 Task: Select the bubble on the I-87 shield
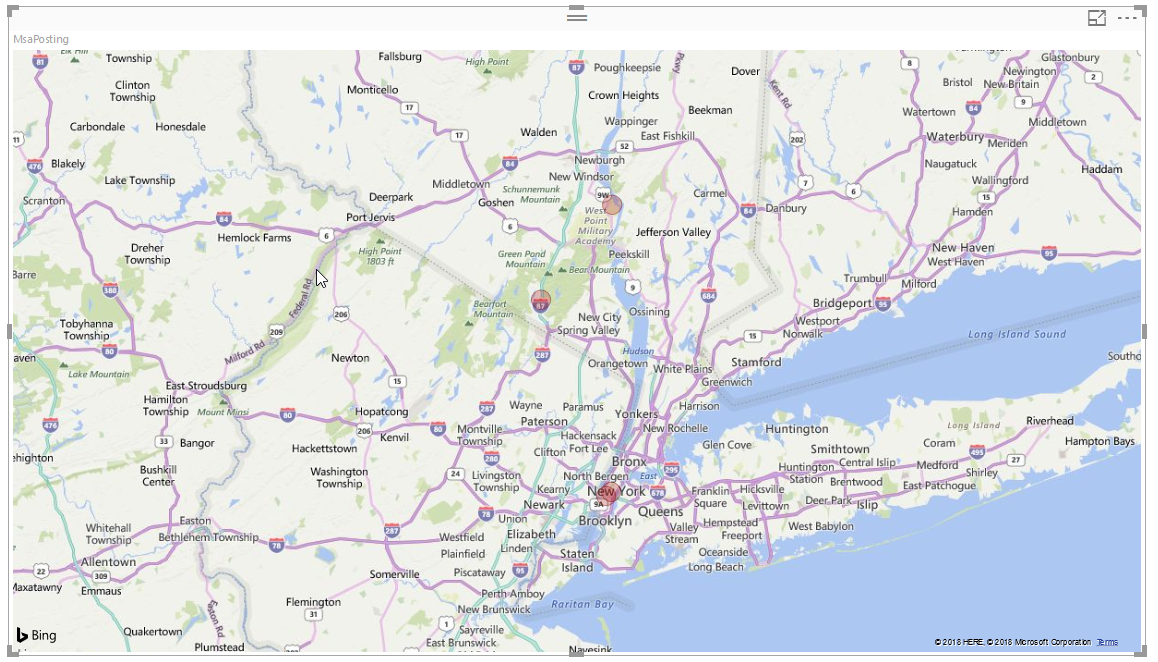click(541, 300)
